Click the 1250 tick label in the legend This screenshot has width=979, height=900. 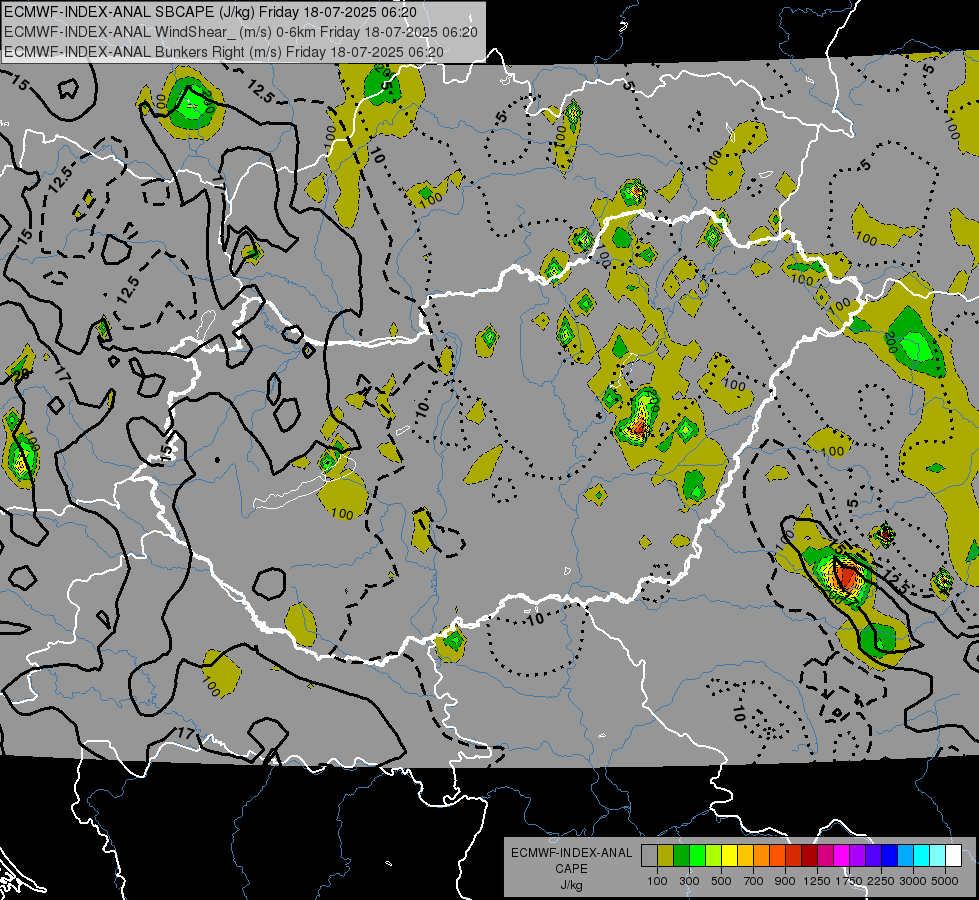[817, 881]
